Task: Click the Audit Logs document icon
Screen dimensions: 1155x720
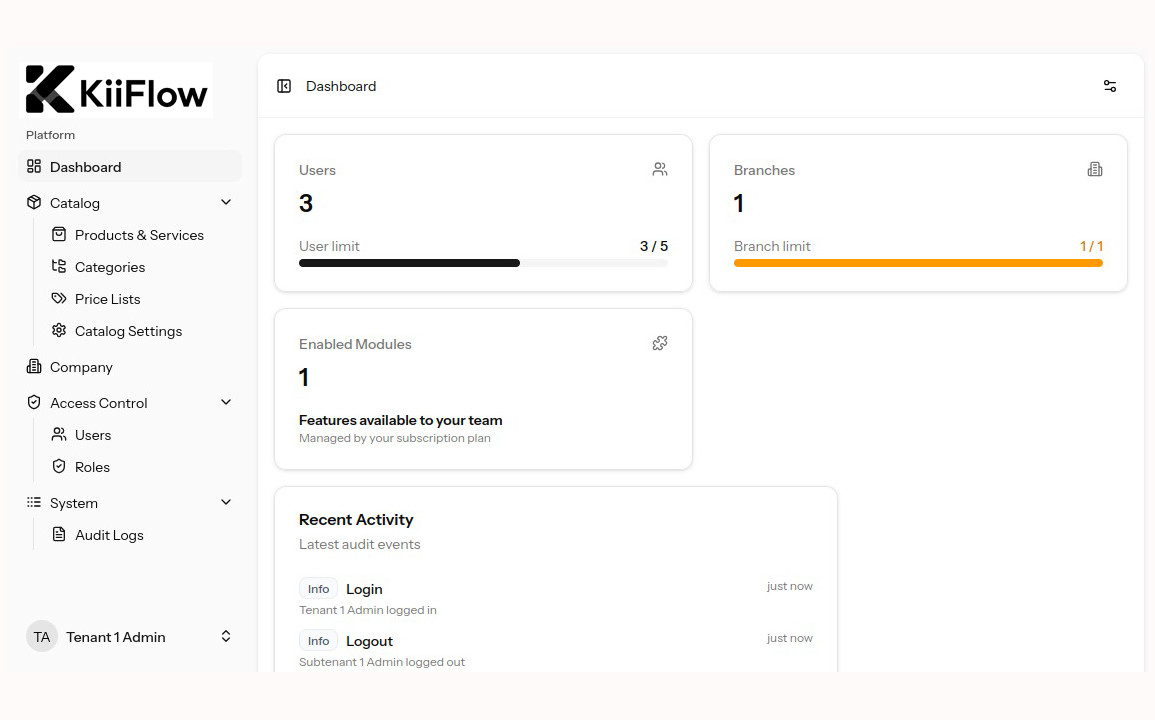Action: pyautogui.click(x=61, y=534)
